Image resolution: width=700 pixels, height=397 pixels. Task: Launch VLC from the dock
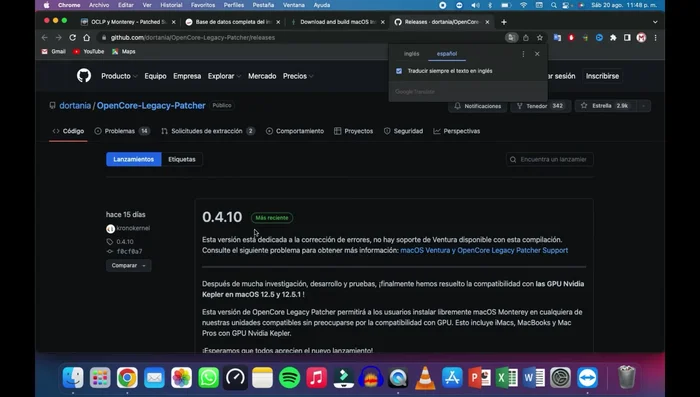click(425, 378)
